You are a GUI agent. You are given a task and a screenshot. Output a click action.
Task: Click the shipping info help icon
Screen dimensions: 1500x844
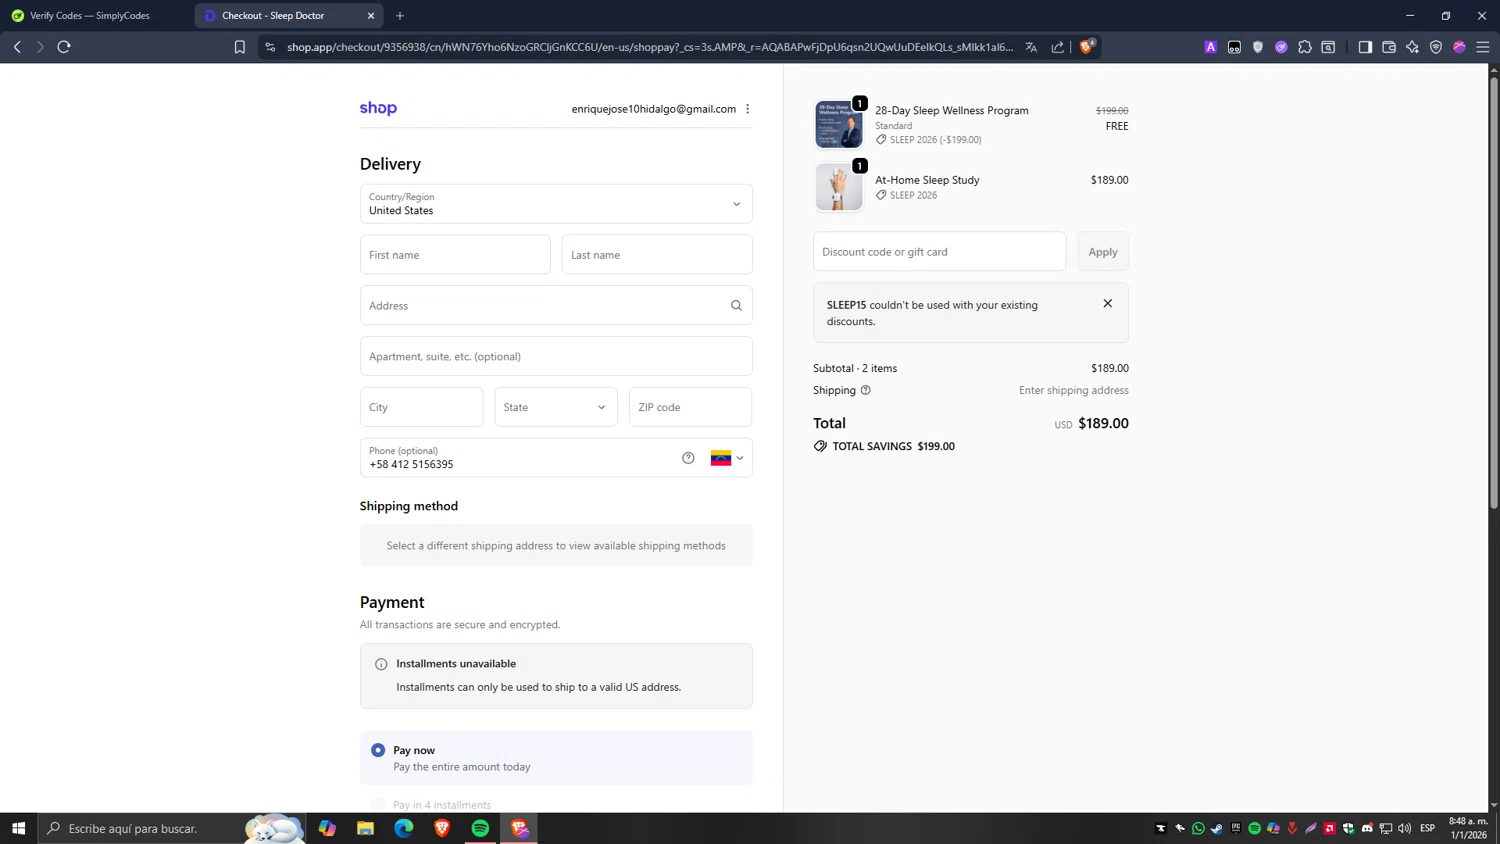866,390
